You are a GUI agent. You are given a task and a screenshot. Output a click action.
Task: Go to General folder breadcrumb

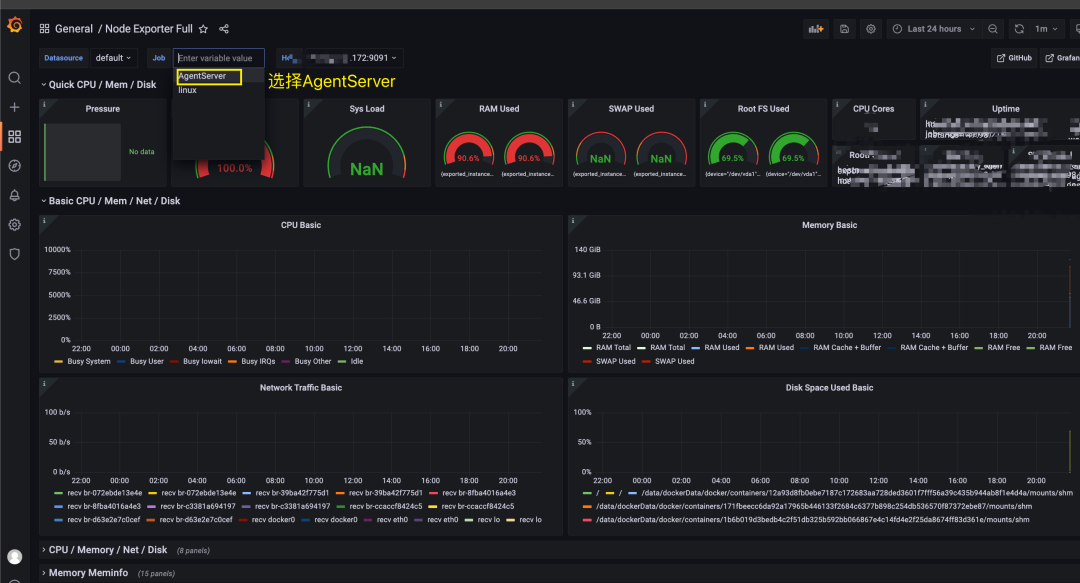coord(74,29)
